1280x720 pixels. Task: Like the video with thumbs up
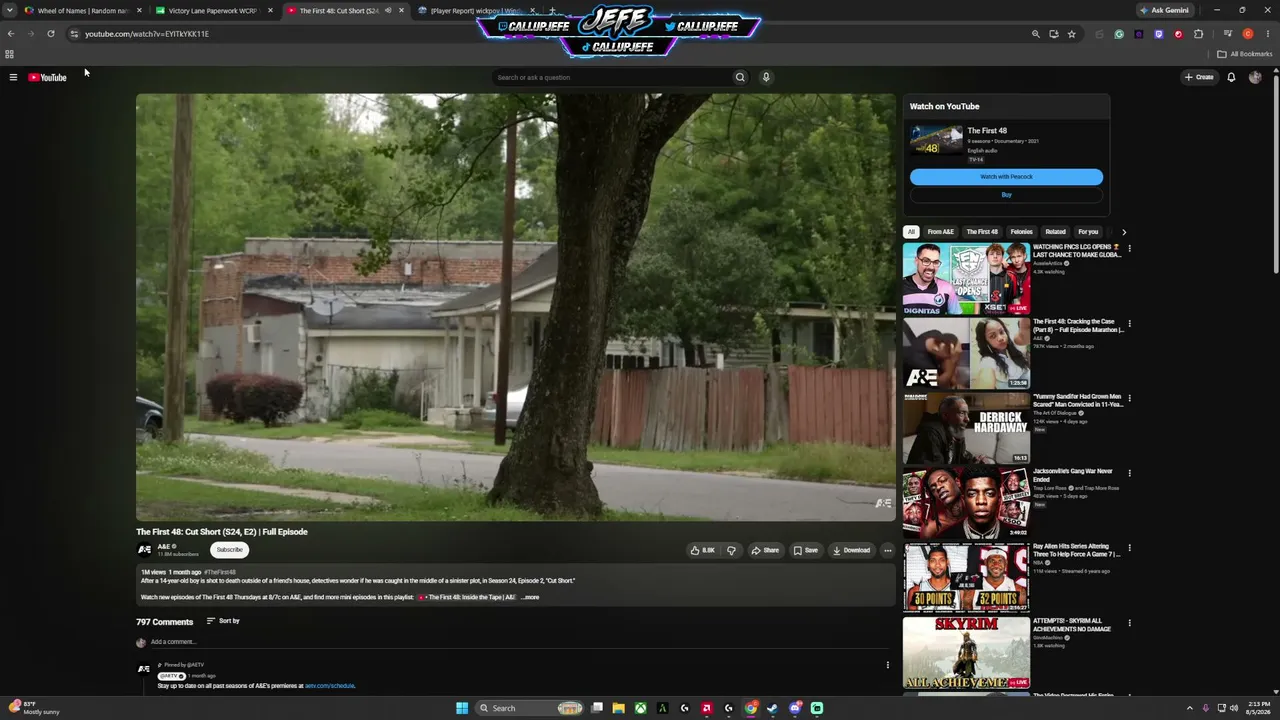point(702,550)
